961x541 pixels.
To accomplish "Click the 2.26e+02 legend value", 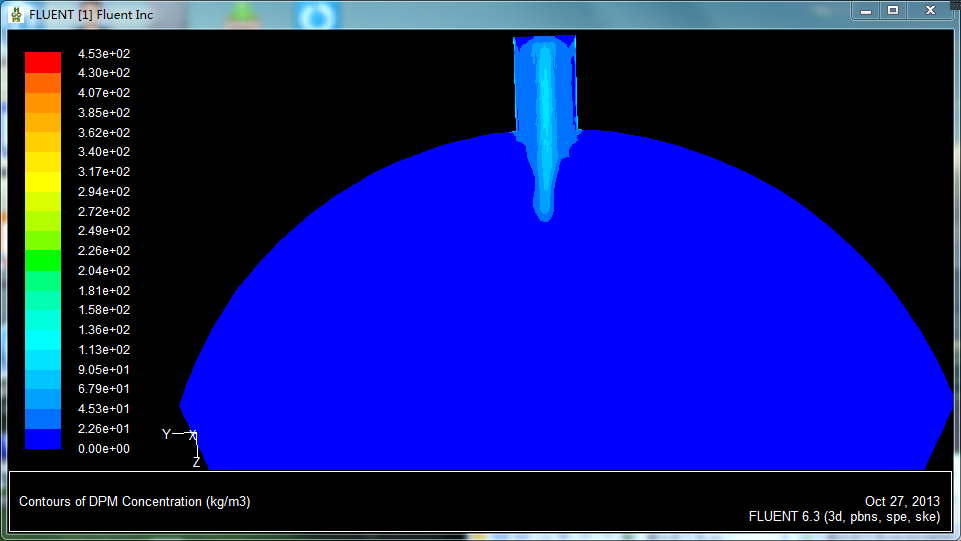I will (104, 251).
